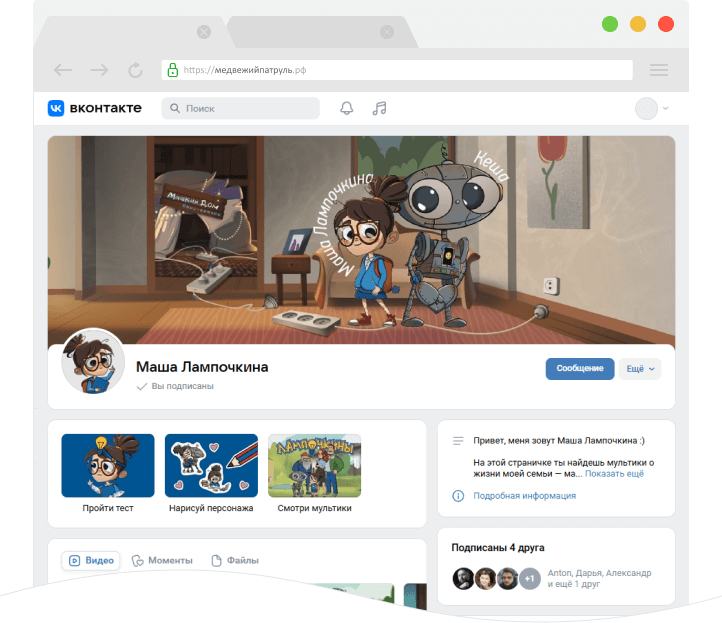Open the Пройти тест thumbnail
722x623 pixels.
[x=108, y=466]
